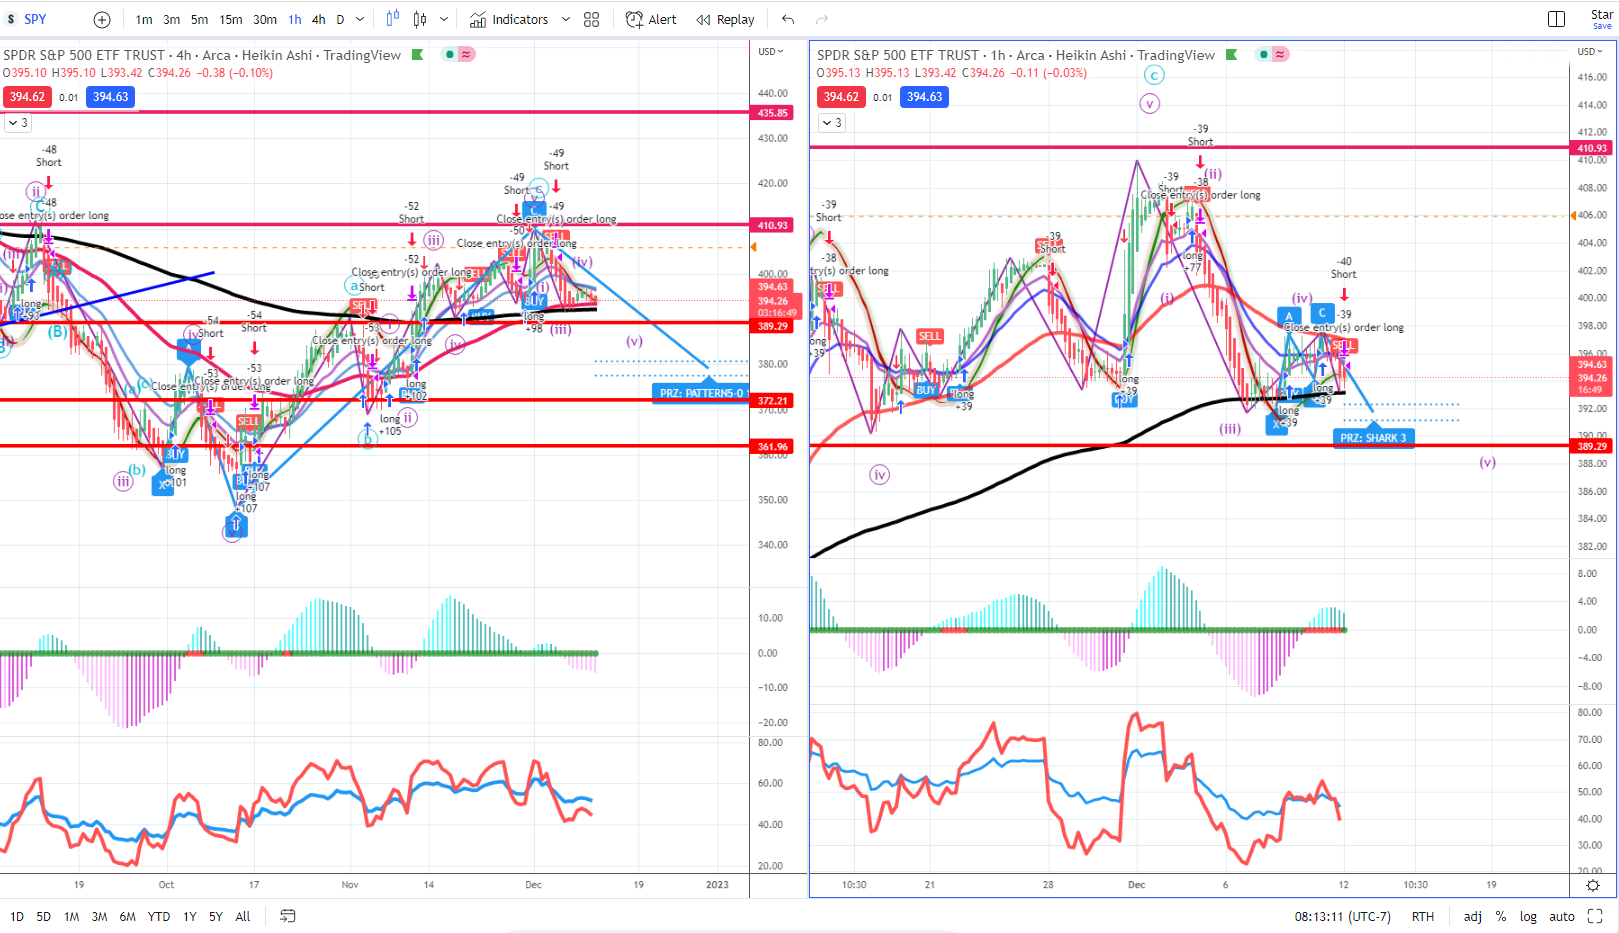The width and height of the screenshot is (1619, 933).
Task: Select the 5m timeframe
Action: [x=200, y=19]
